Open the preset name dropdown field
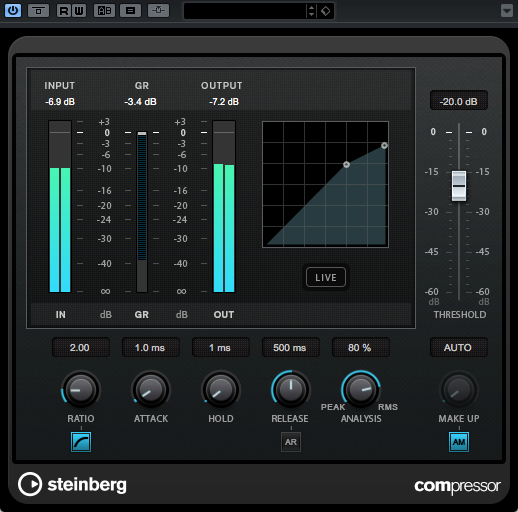This screenshot has height=512, width=518. pyautogui.click(x=245, y=11)
